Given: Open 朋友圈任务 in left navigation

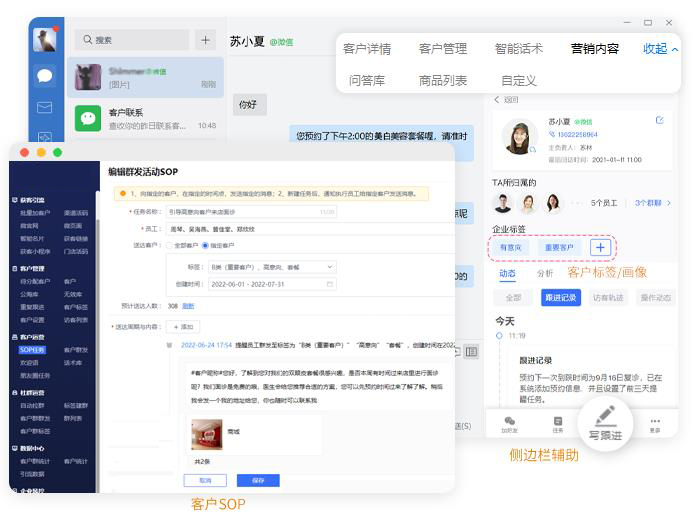Looking at the screenshot, I should coord(35,376).
